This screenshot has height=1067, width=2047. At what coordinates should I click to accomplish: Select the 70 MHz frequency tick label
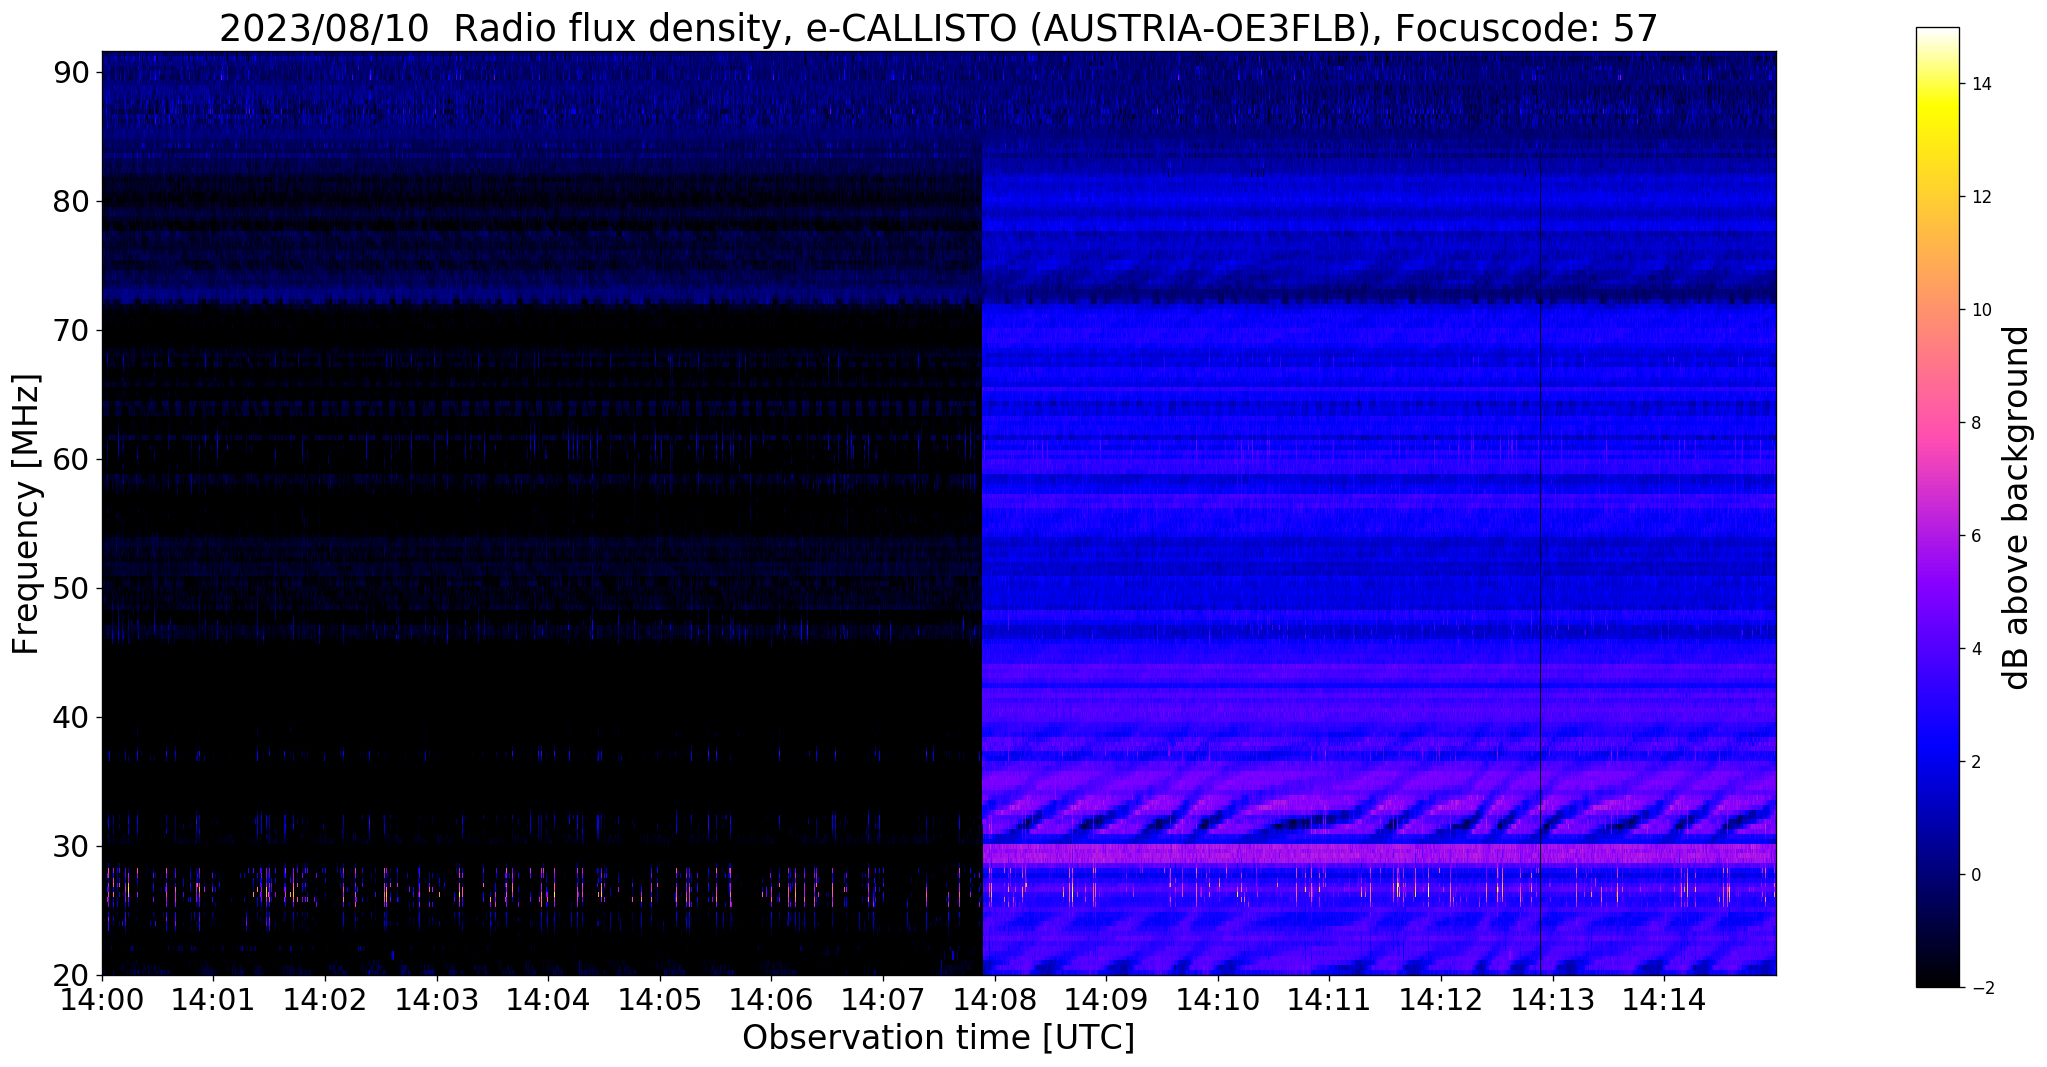(71, 330)
